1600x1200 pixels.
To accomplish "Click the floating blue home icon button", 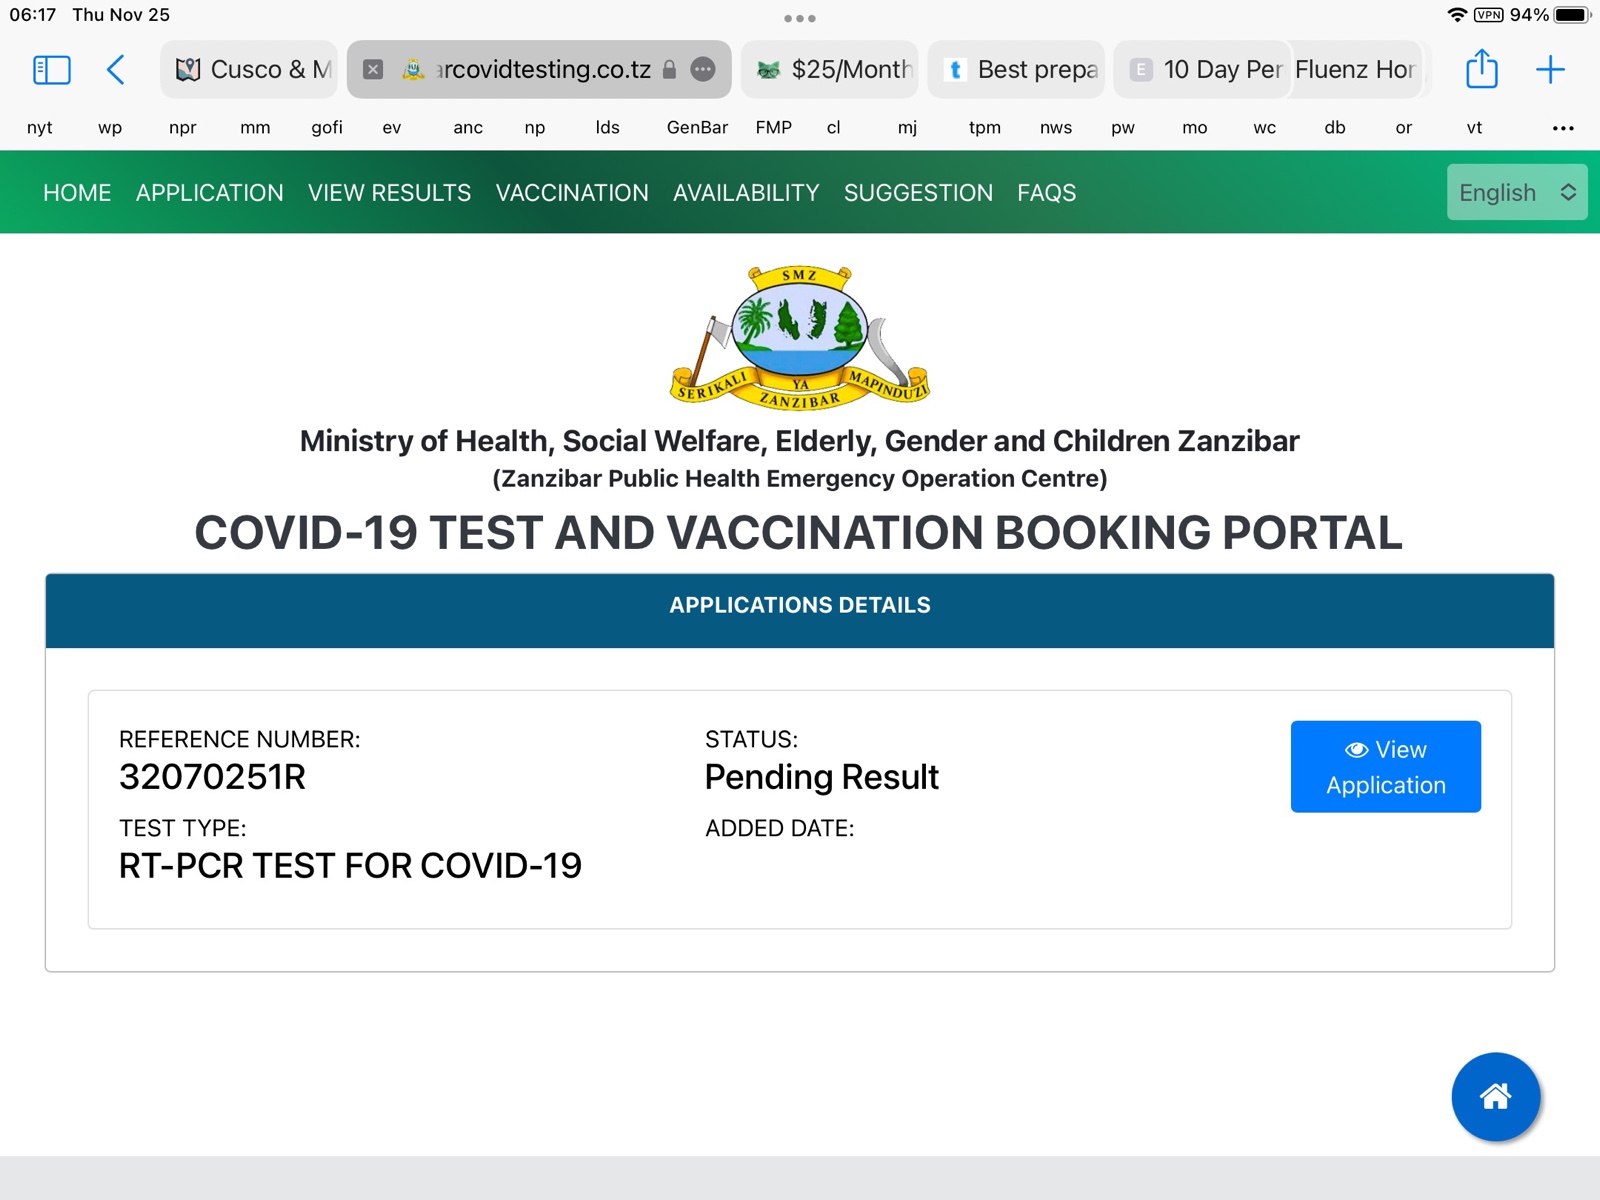I will click(1495, 1097).
